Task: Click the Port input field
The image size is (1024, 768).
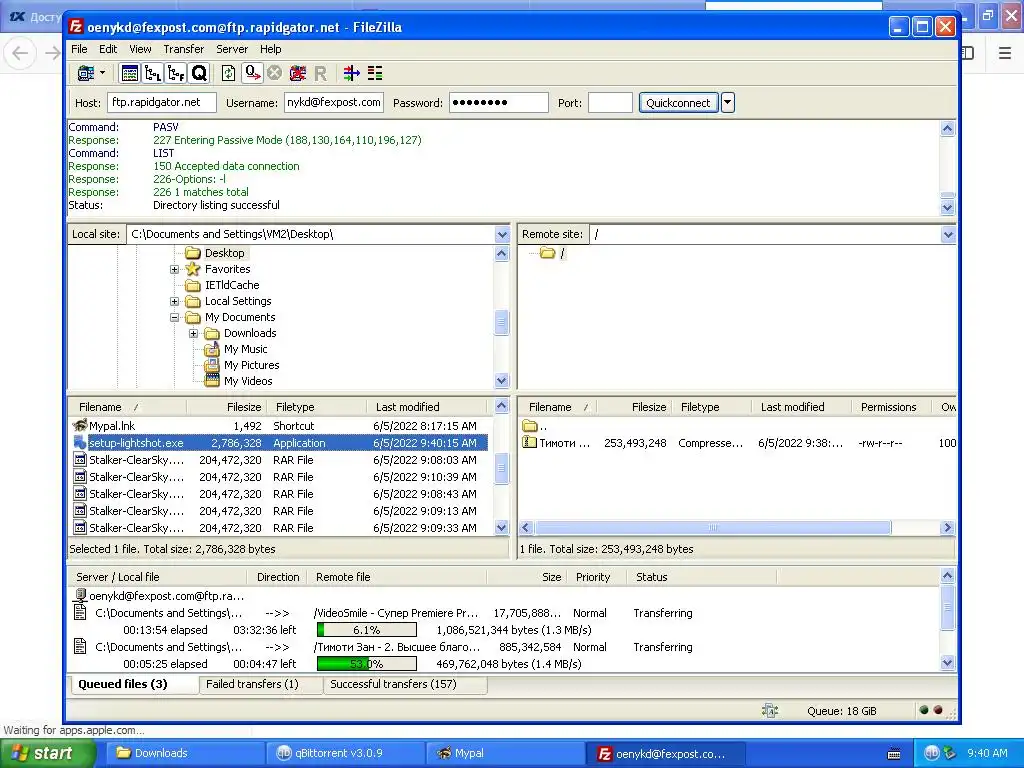Action: coord(610,103)
